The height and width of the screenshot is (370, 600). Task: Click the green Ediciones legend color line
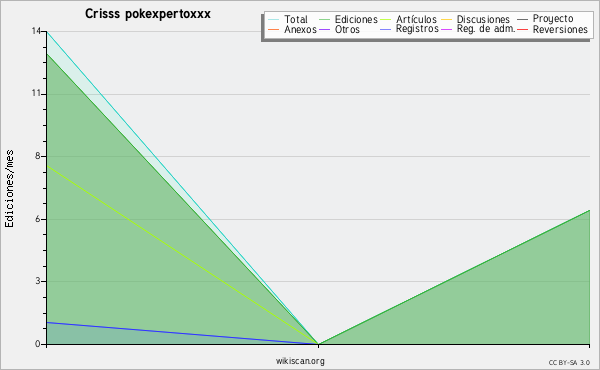pyautogui.click(x=324, y=19)
